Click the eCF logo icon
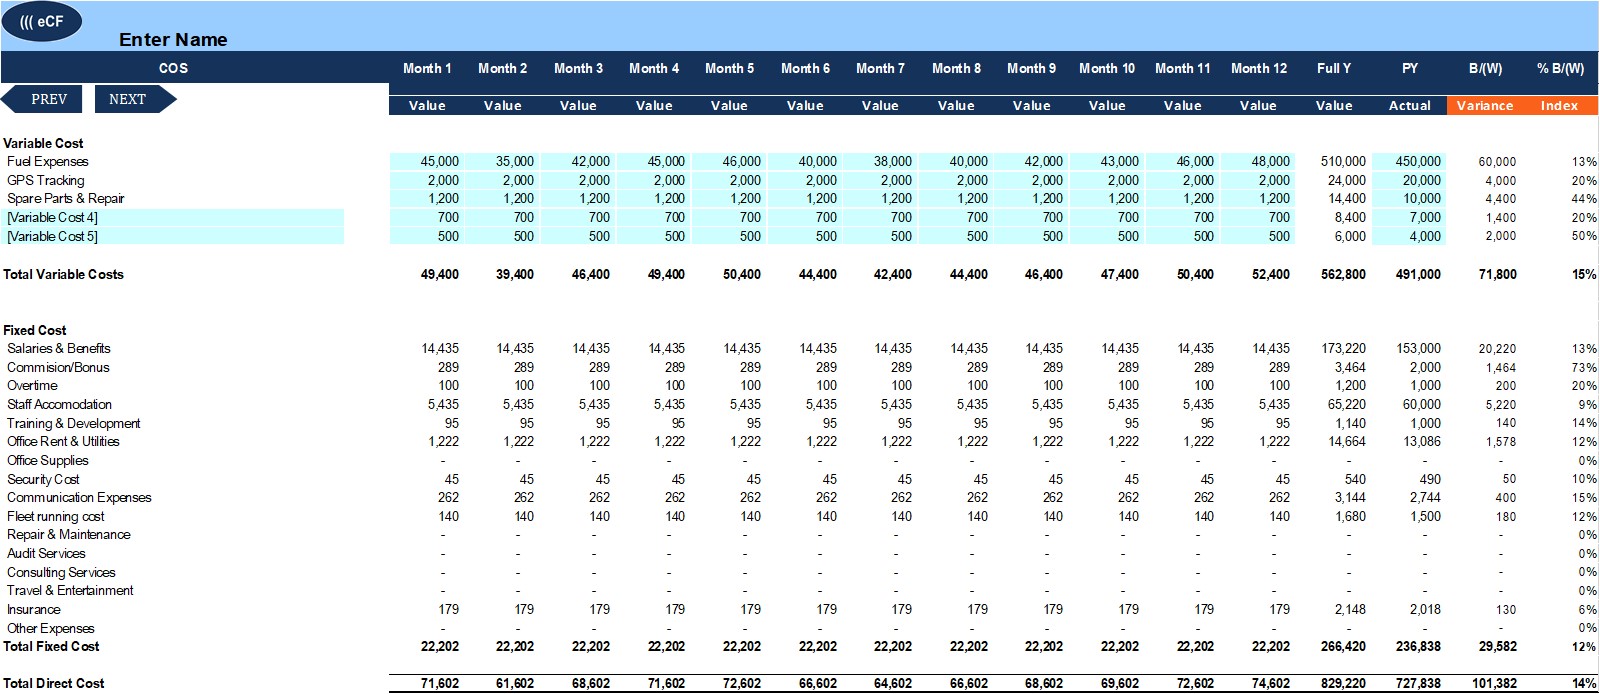The image size is (1600, 694). pyautogui.click(x=42, y=21)
